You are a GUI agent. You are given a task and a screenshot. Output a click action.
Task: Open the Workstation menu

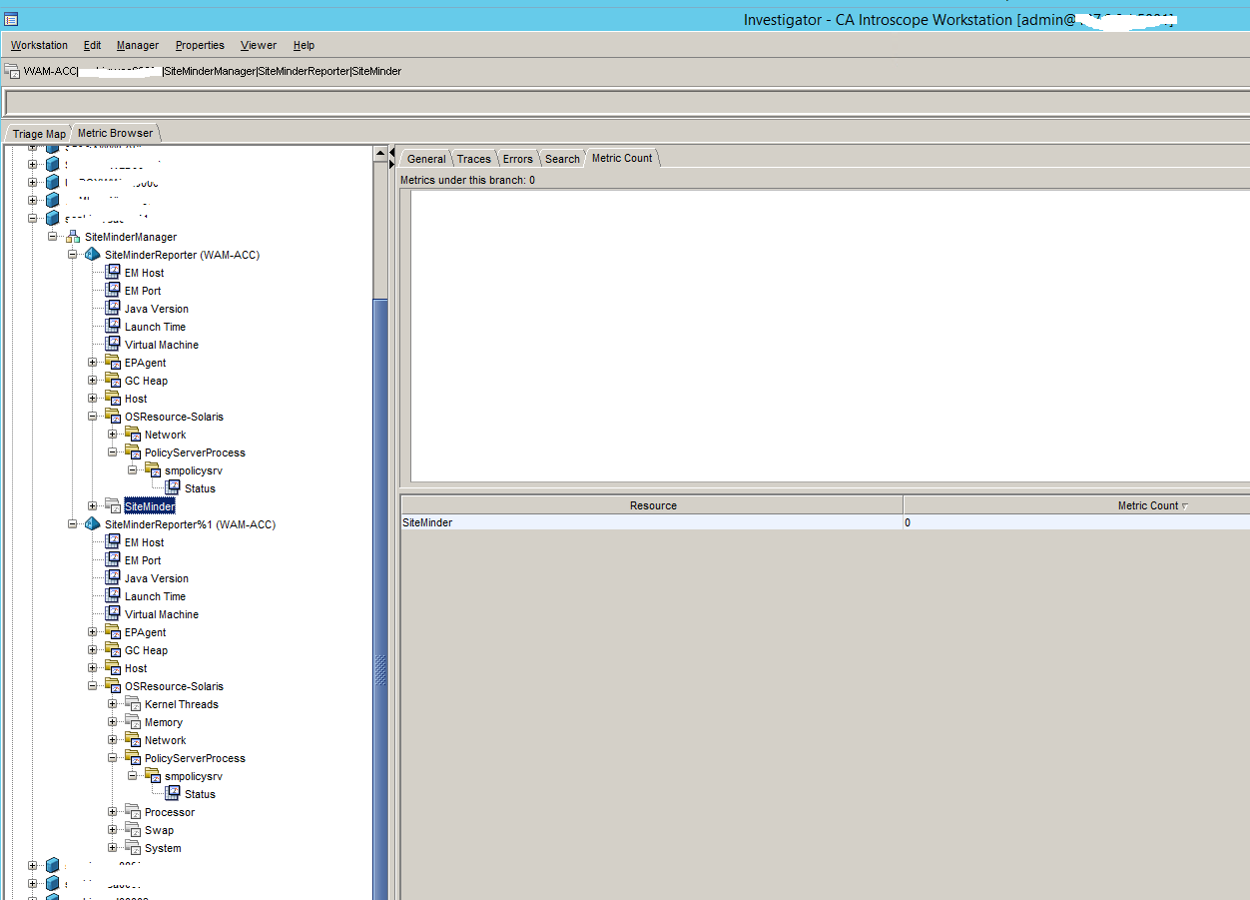[39, 45]
